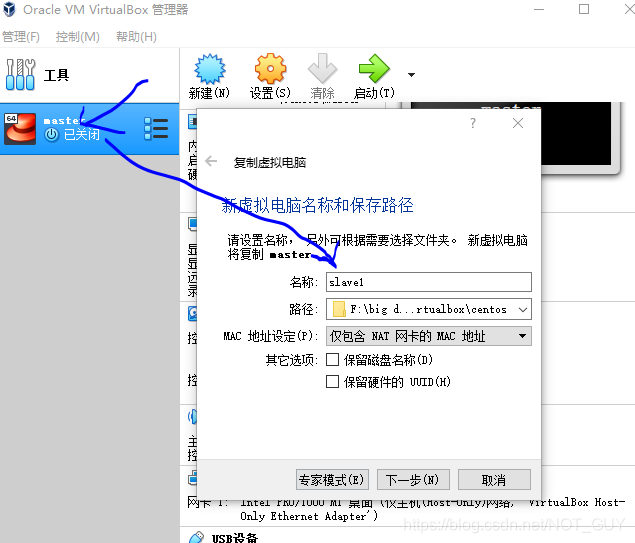Start the VM with the green arrow icon
This screenshot has height=543, width=635.
coord(374,69)
